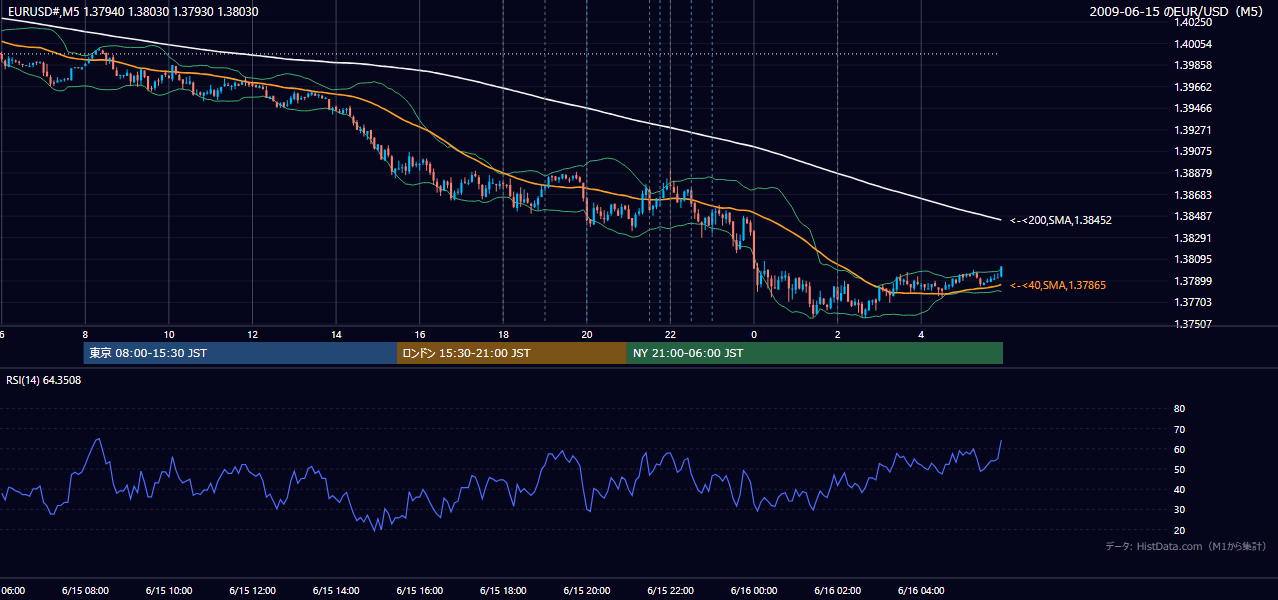Click hour tick 14 under the price chart

[x=336, y=335]
